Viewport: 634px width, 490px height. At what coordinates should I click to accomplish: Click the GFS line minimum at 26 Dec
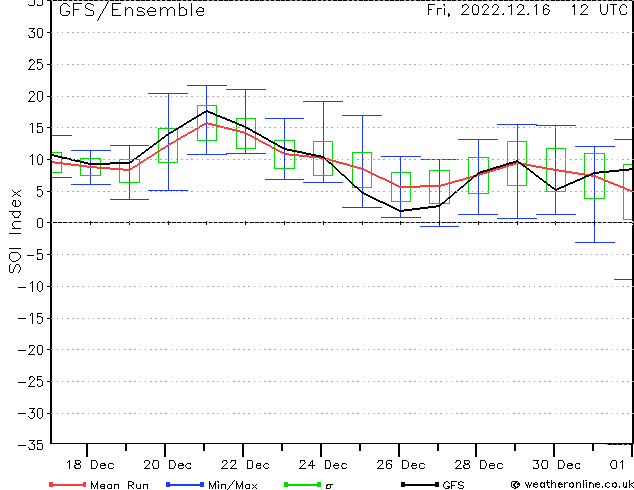pyautogui.click(x=401, y=211)
